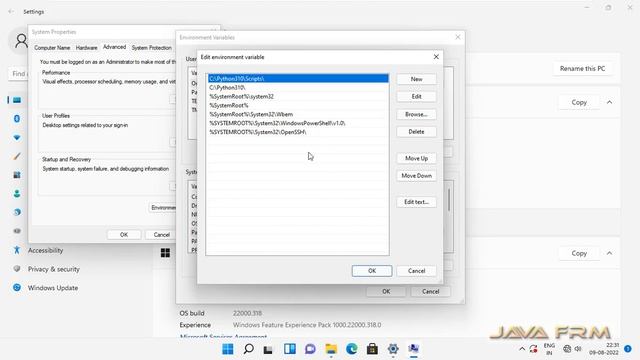Open Bluetooth & devices icon in sidebar
This screenshot has height=360, width=640.
click(x=17, y=119)
